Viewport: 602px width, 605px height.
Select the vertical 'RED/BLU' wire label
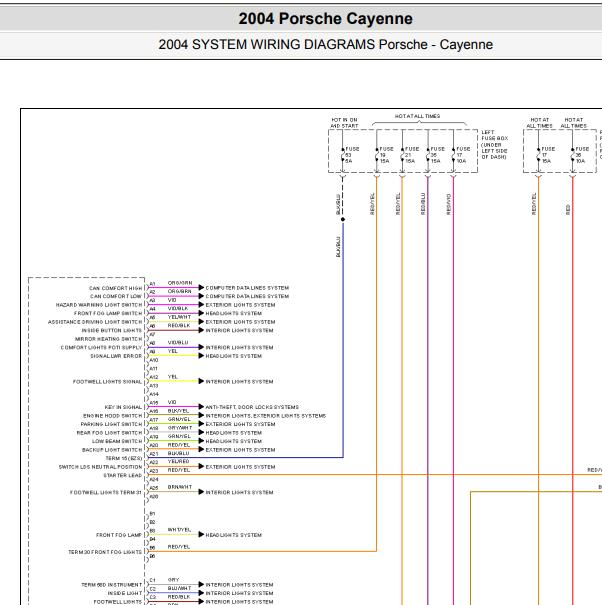pyautogui.click(x=423, y=204)
